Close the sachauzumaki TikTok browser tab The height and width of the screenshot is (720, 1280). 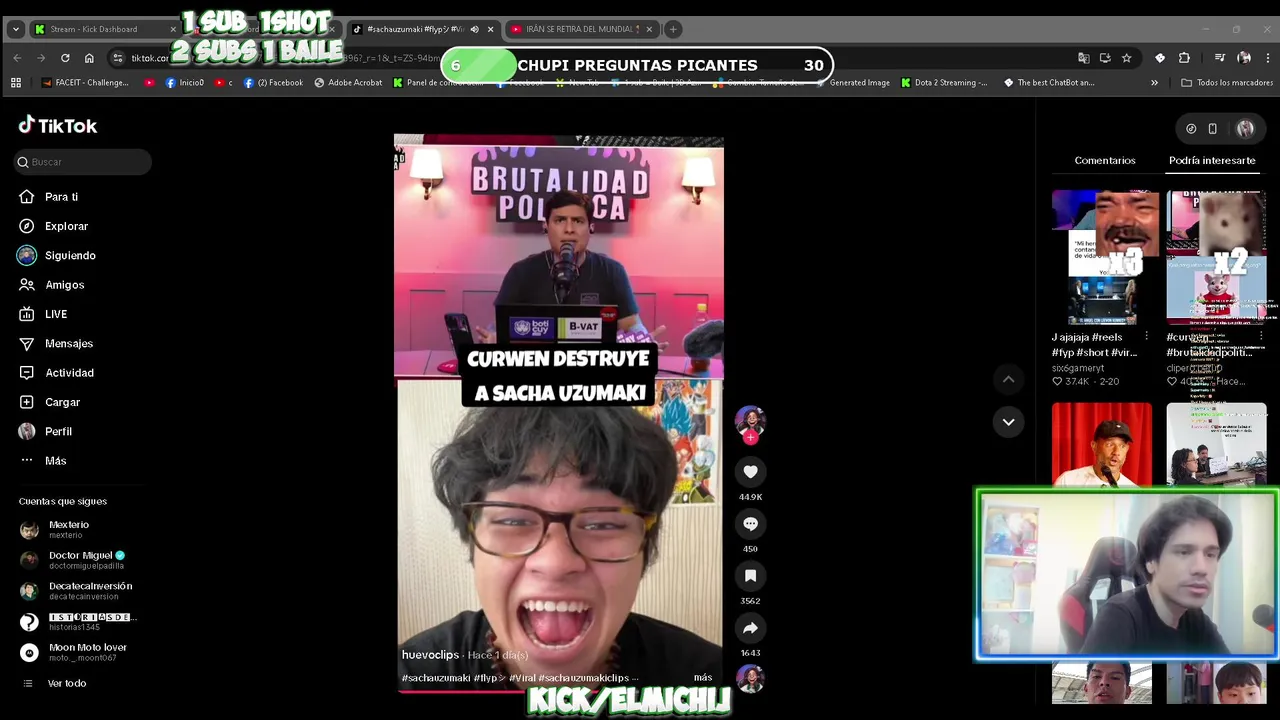point(490,29)
